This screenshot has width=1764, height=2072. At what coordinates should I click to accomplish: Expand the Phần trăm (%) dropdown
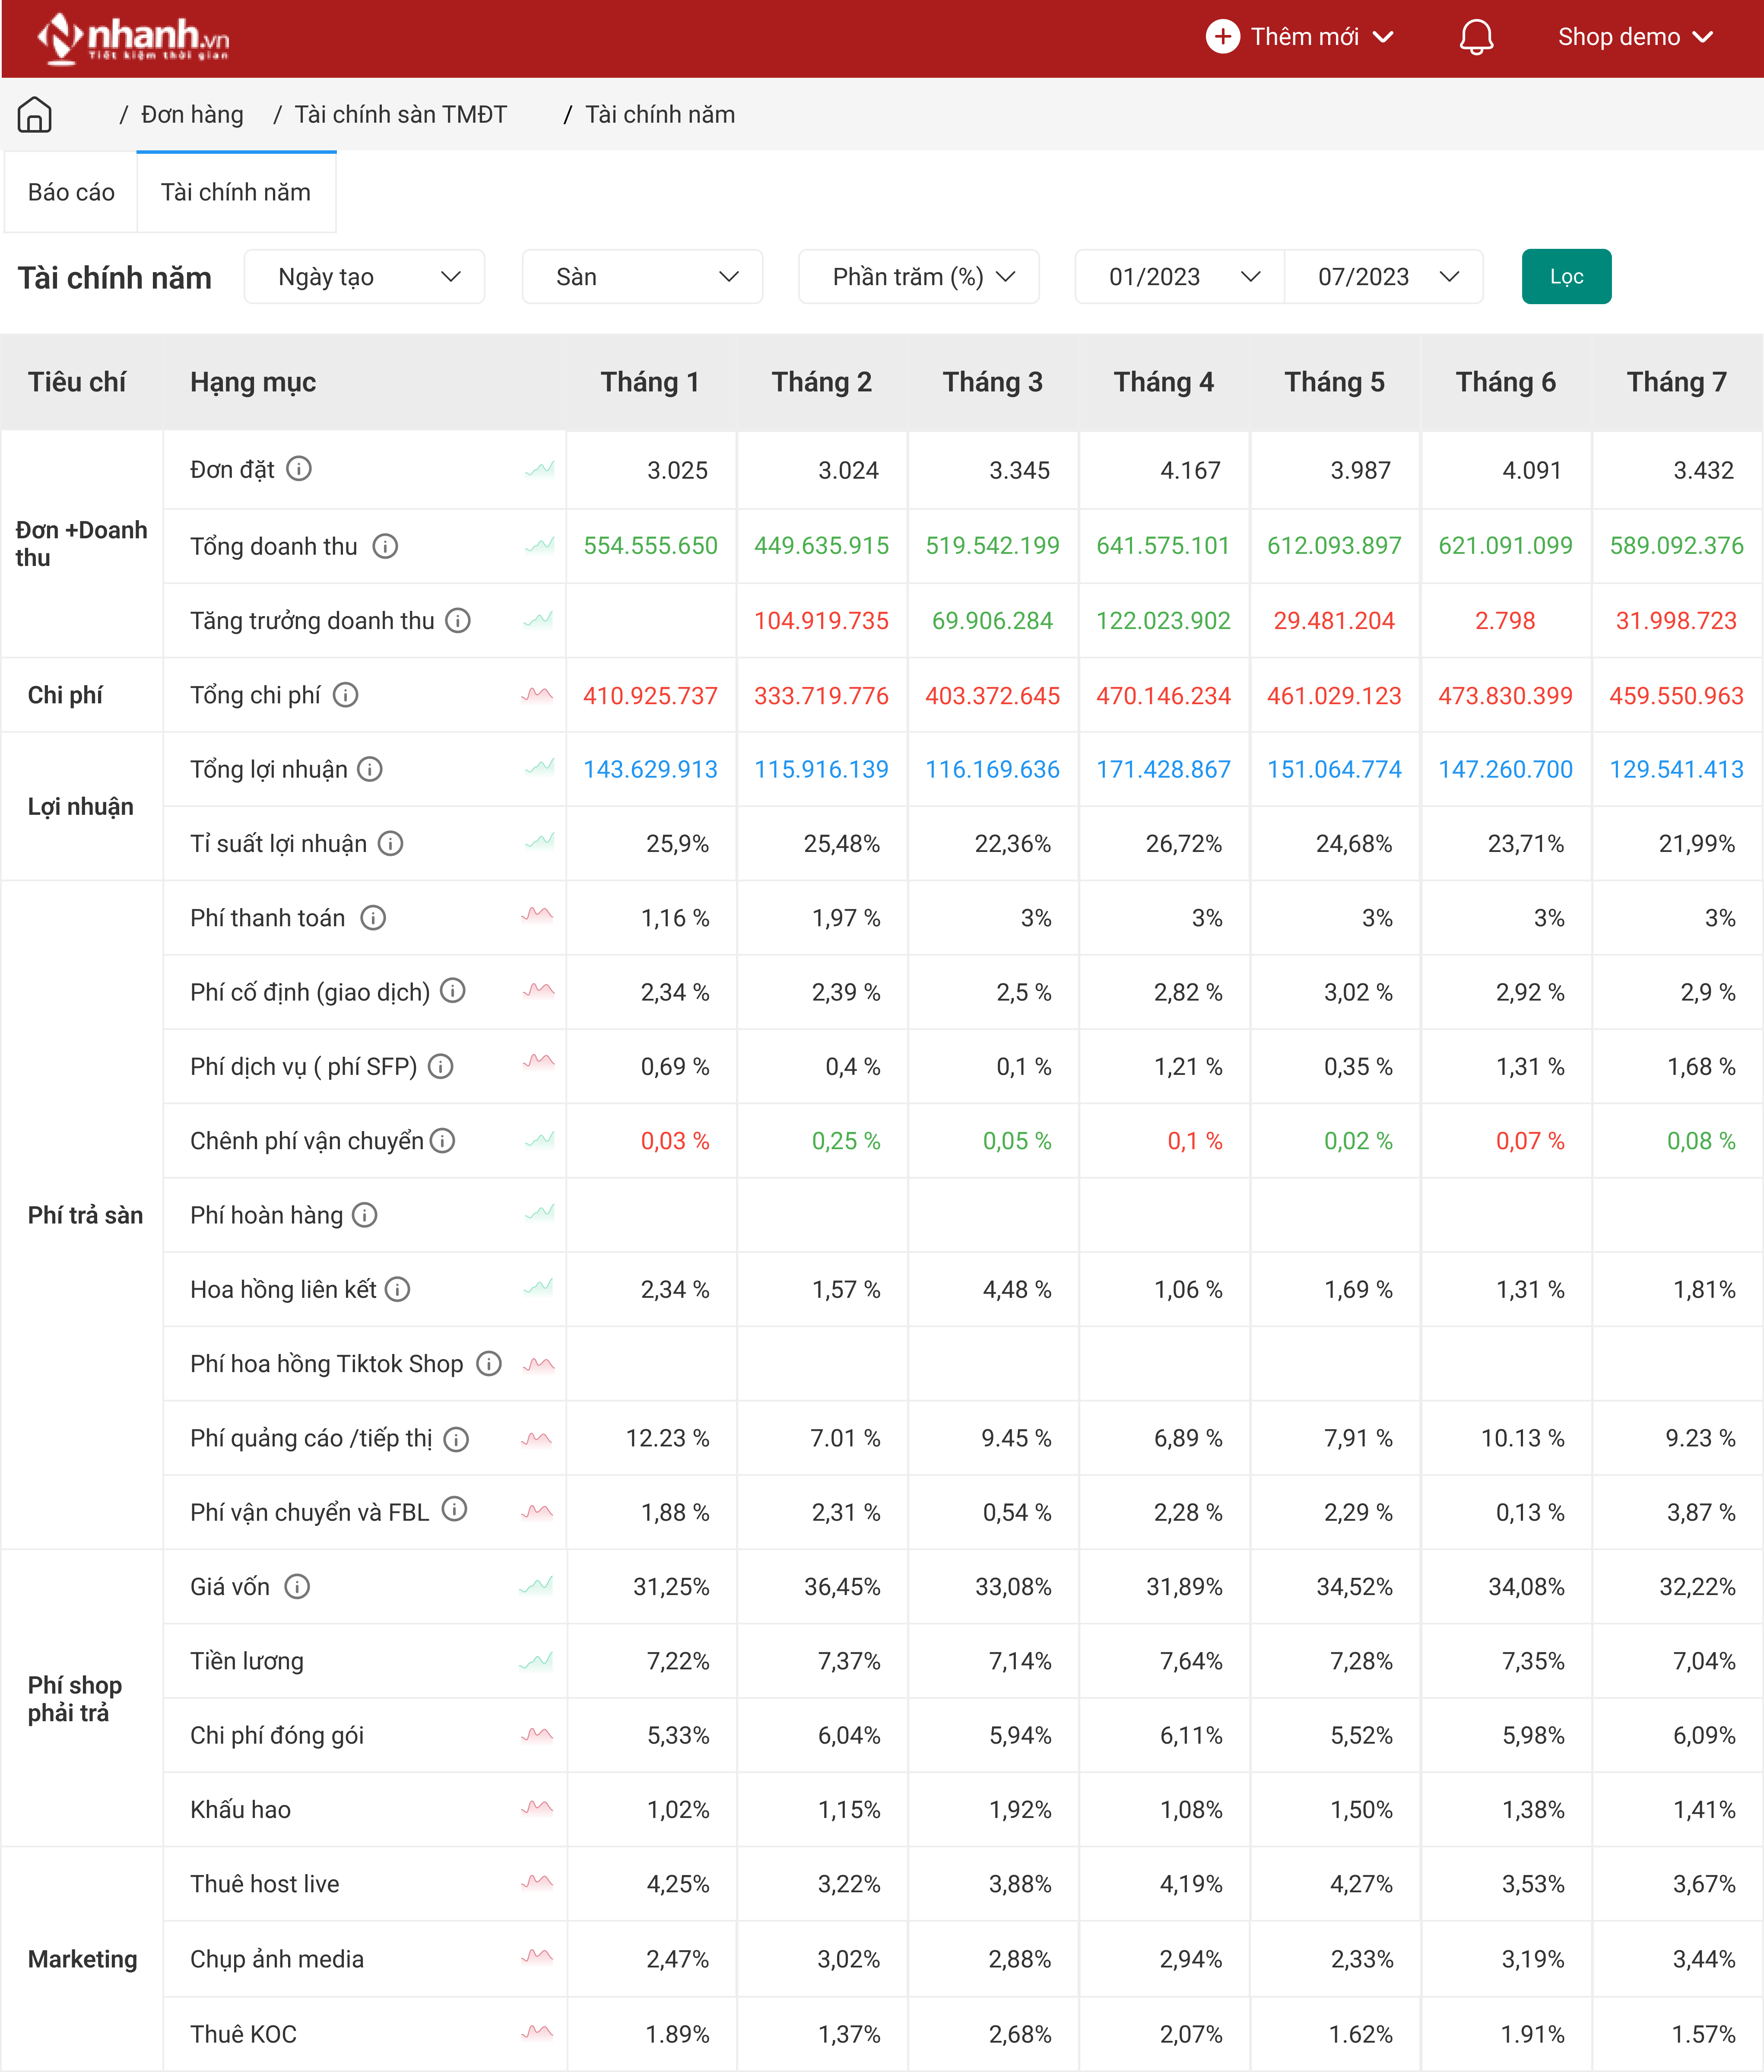(x=919, y=276)
